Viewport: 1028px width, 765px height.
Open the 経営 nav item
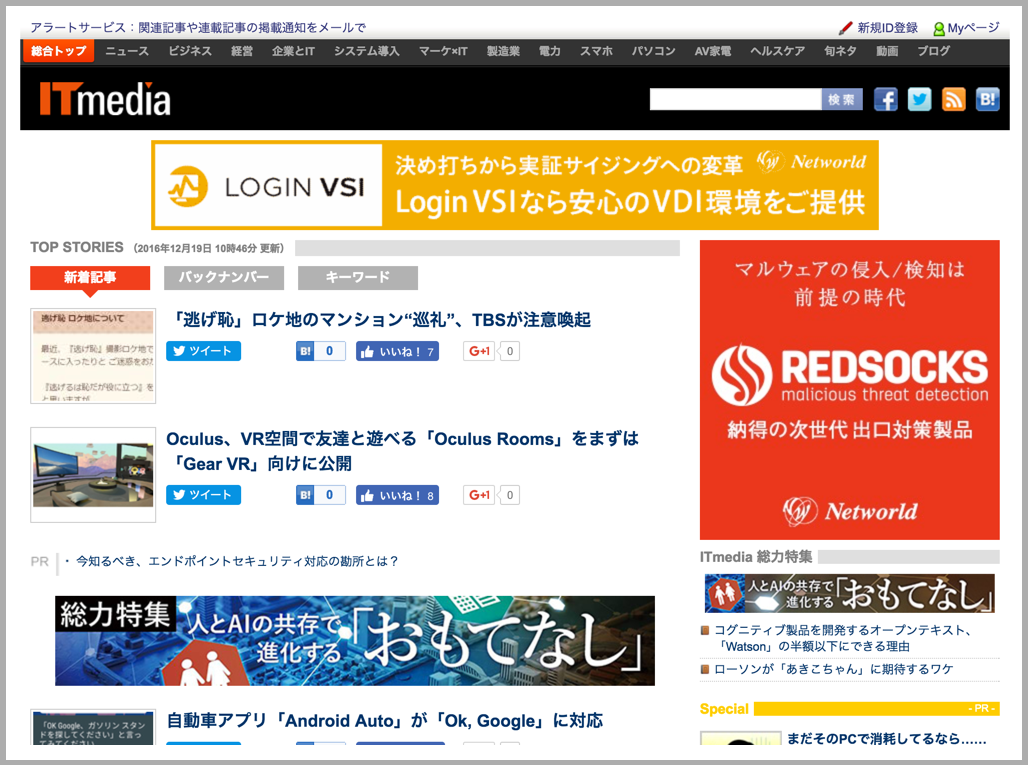[241, 51]
